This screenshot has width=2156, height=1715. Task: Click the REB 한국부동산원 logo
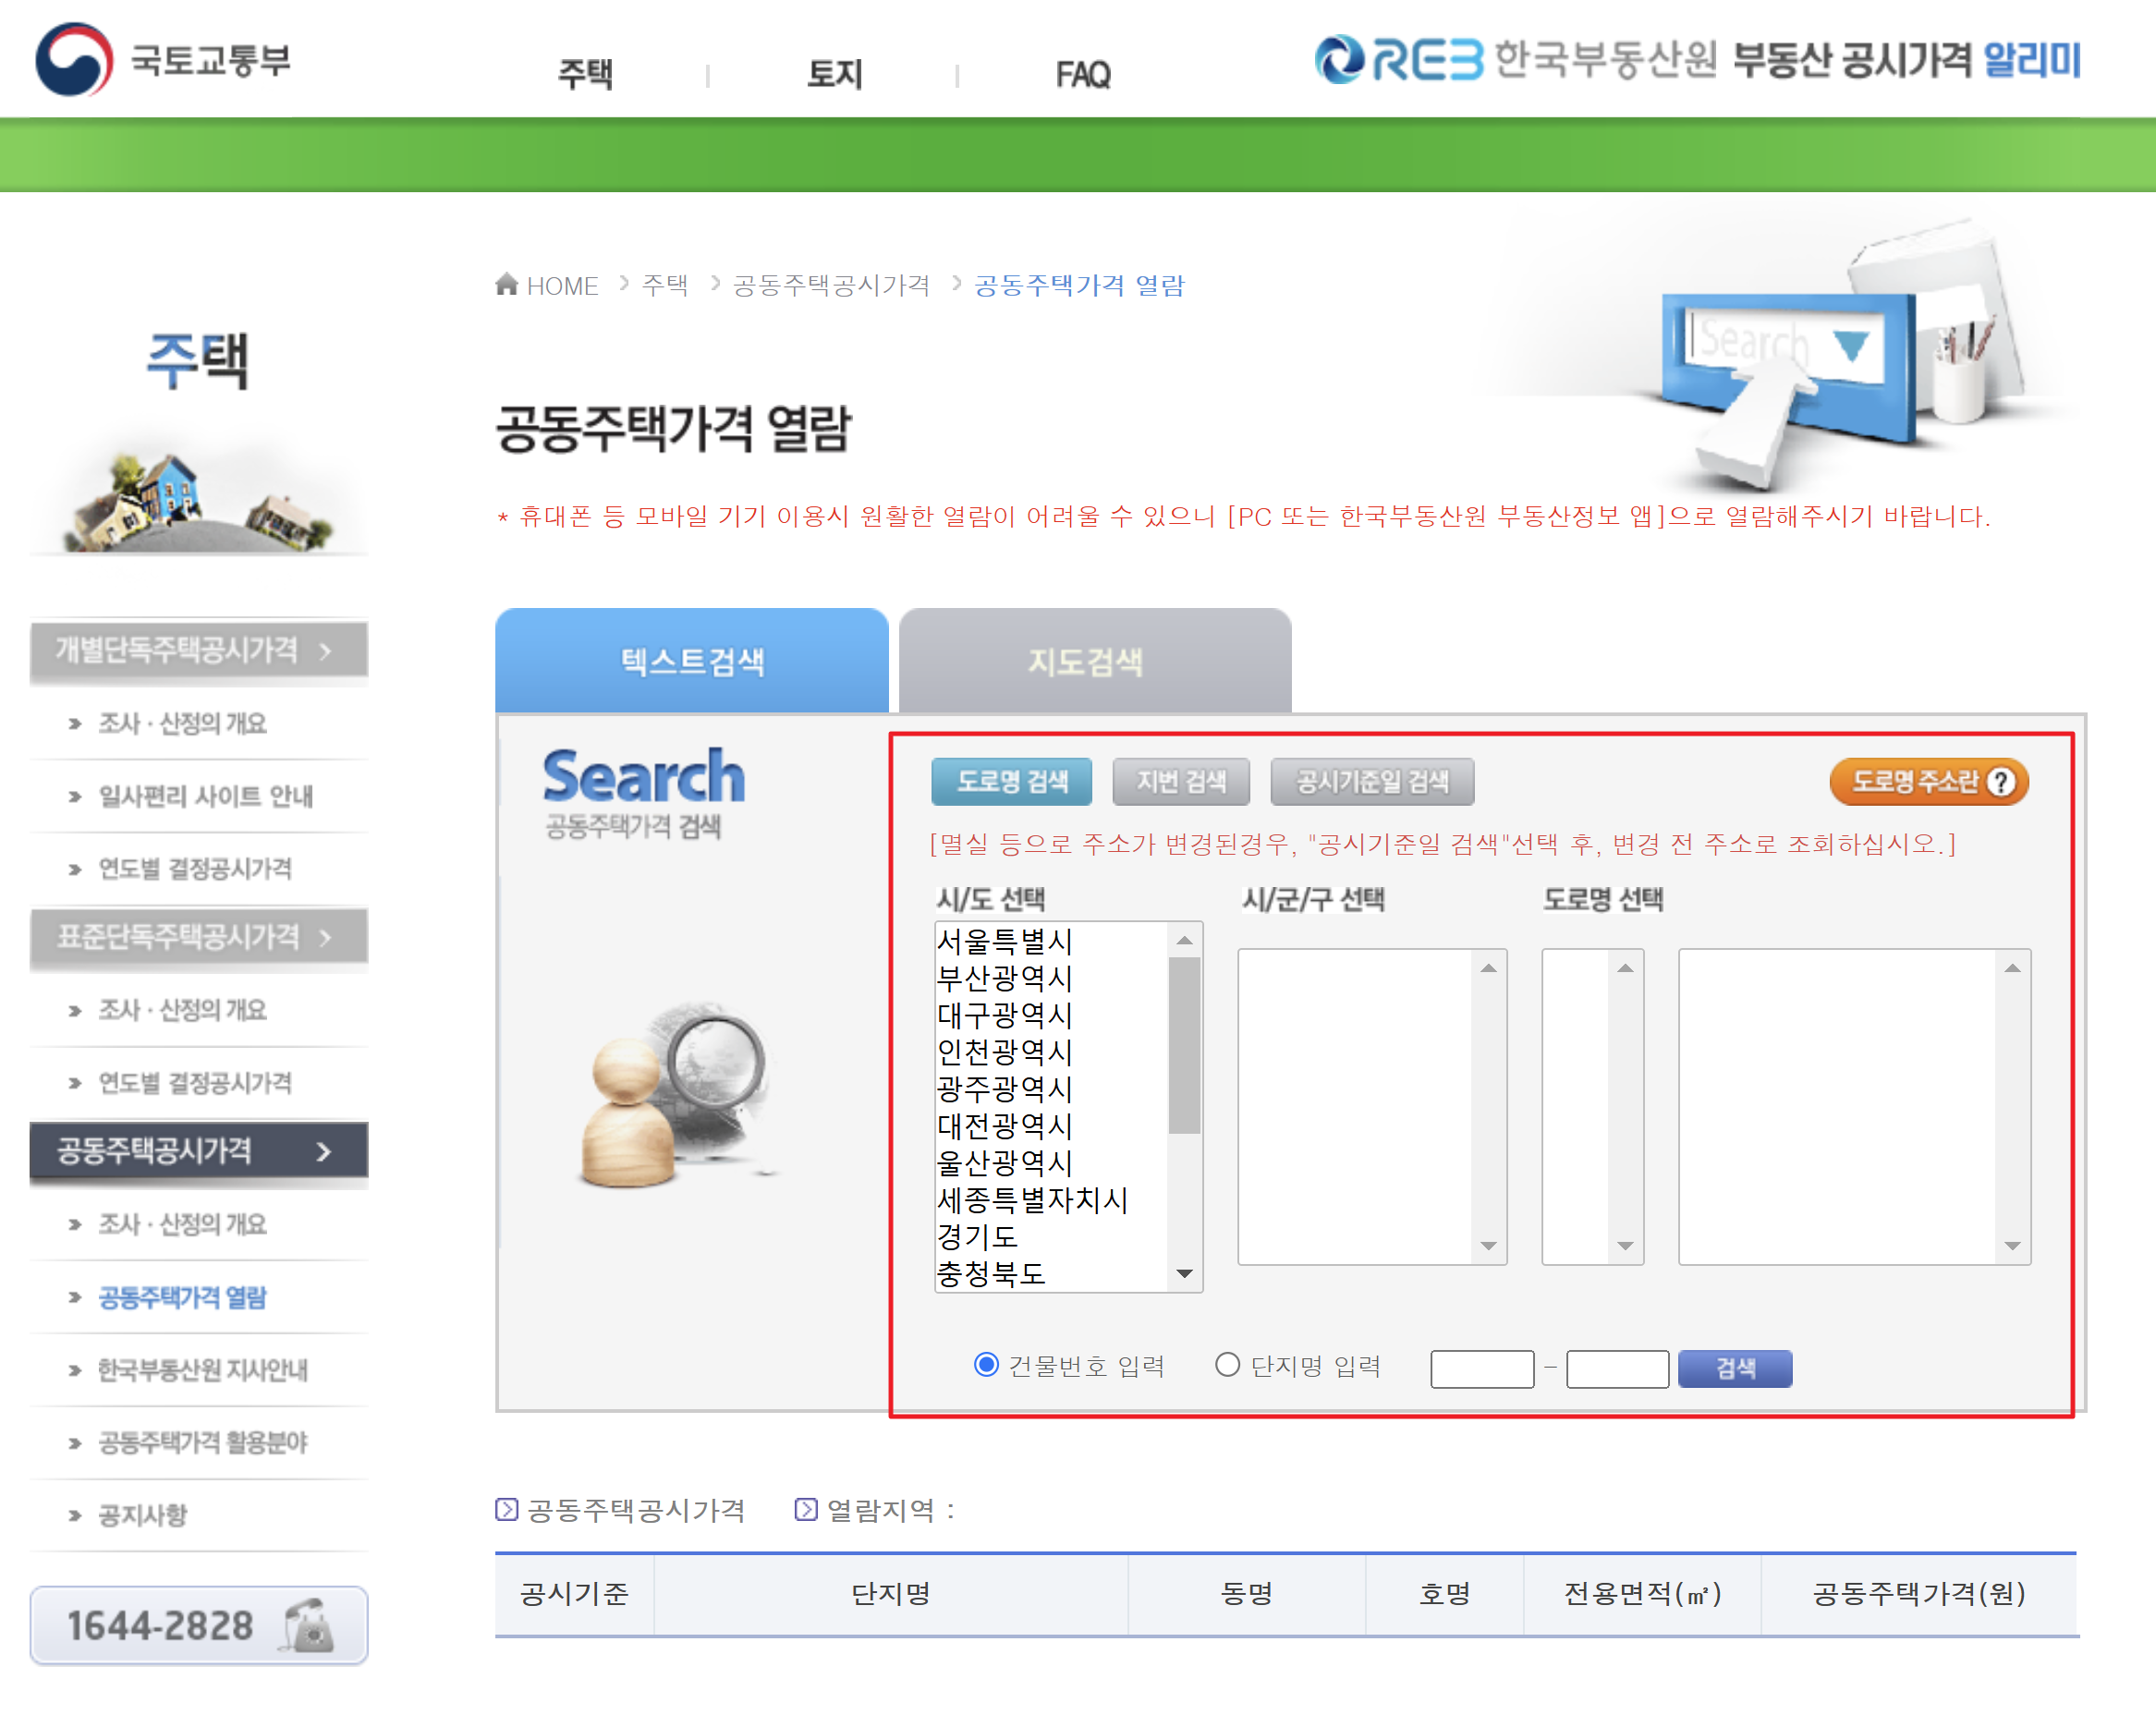coord(1400,59)
